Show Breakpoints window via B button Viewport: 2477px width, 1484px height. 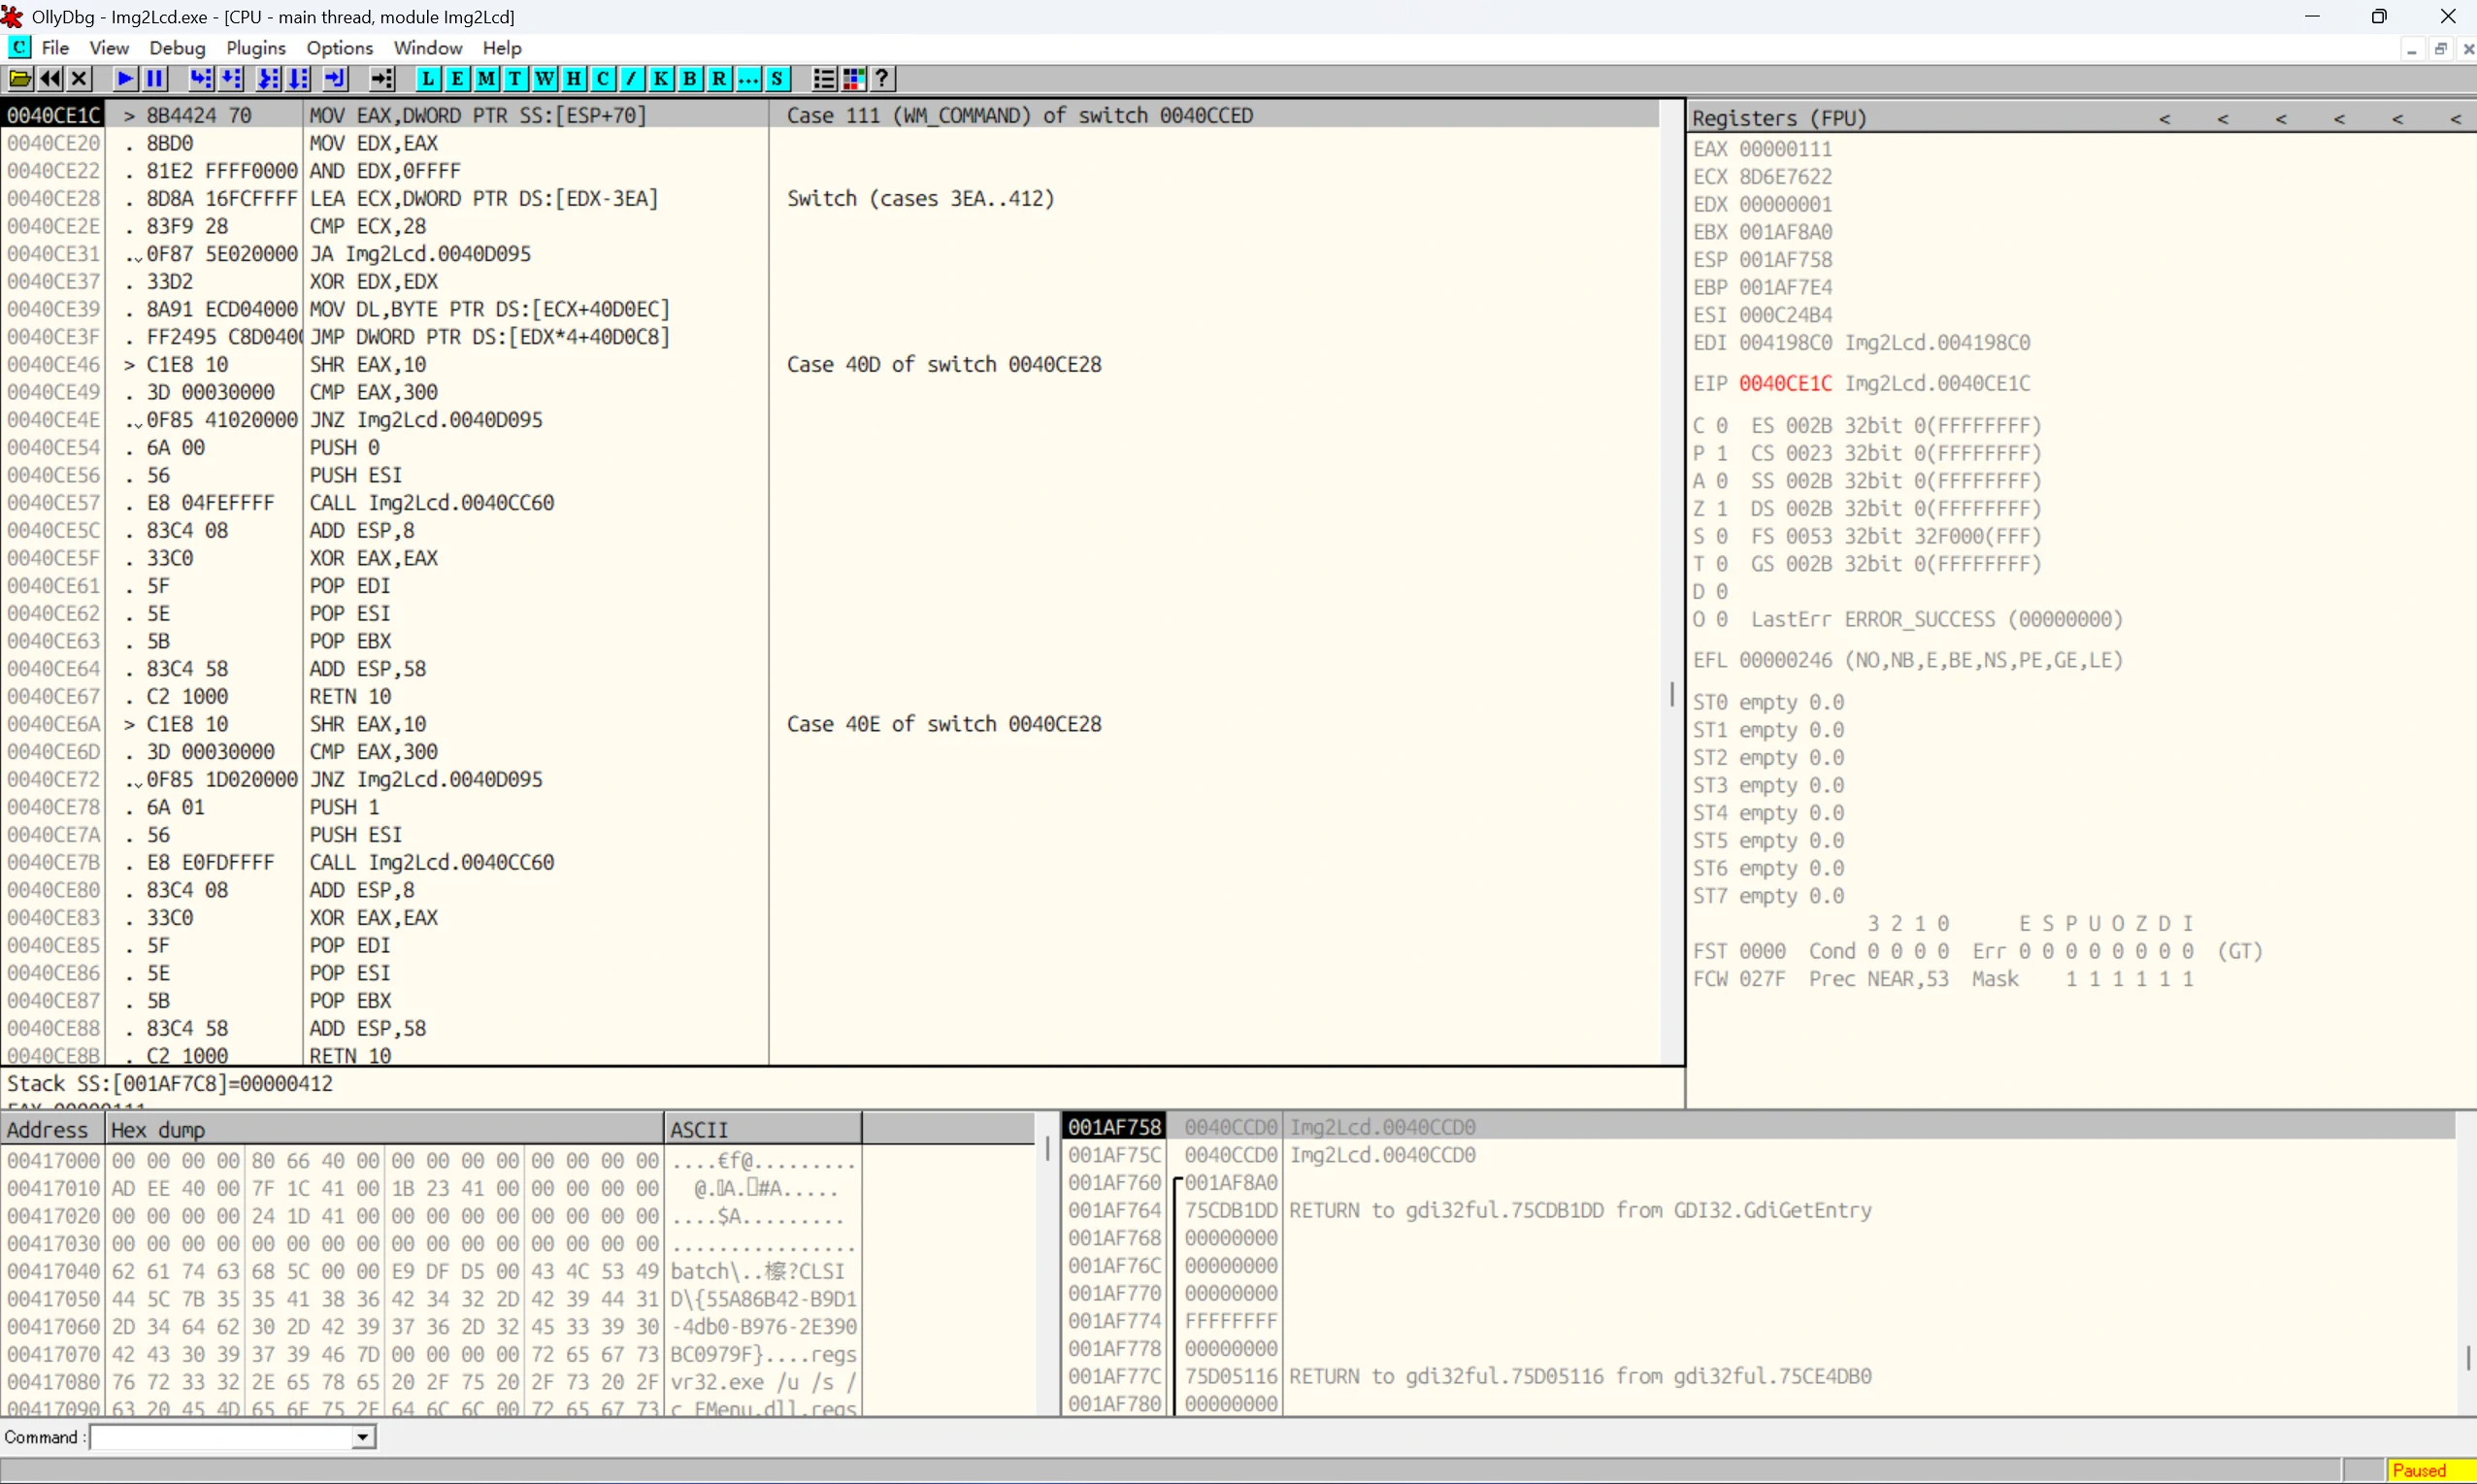[690, 79]
